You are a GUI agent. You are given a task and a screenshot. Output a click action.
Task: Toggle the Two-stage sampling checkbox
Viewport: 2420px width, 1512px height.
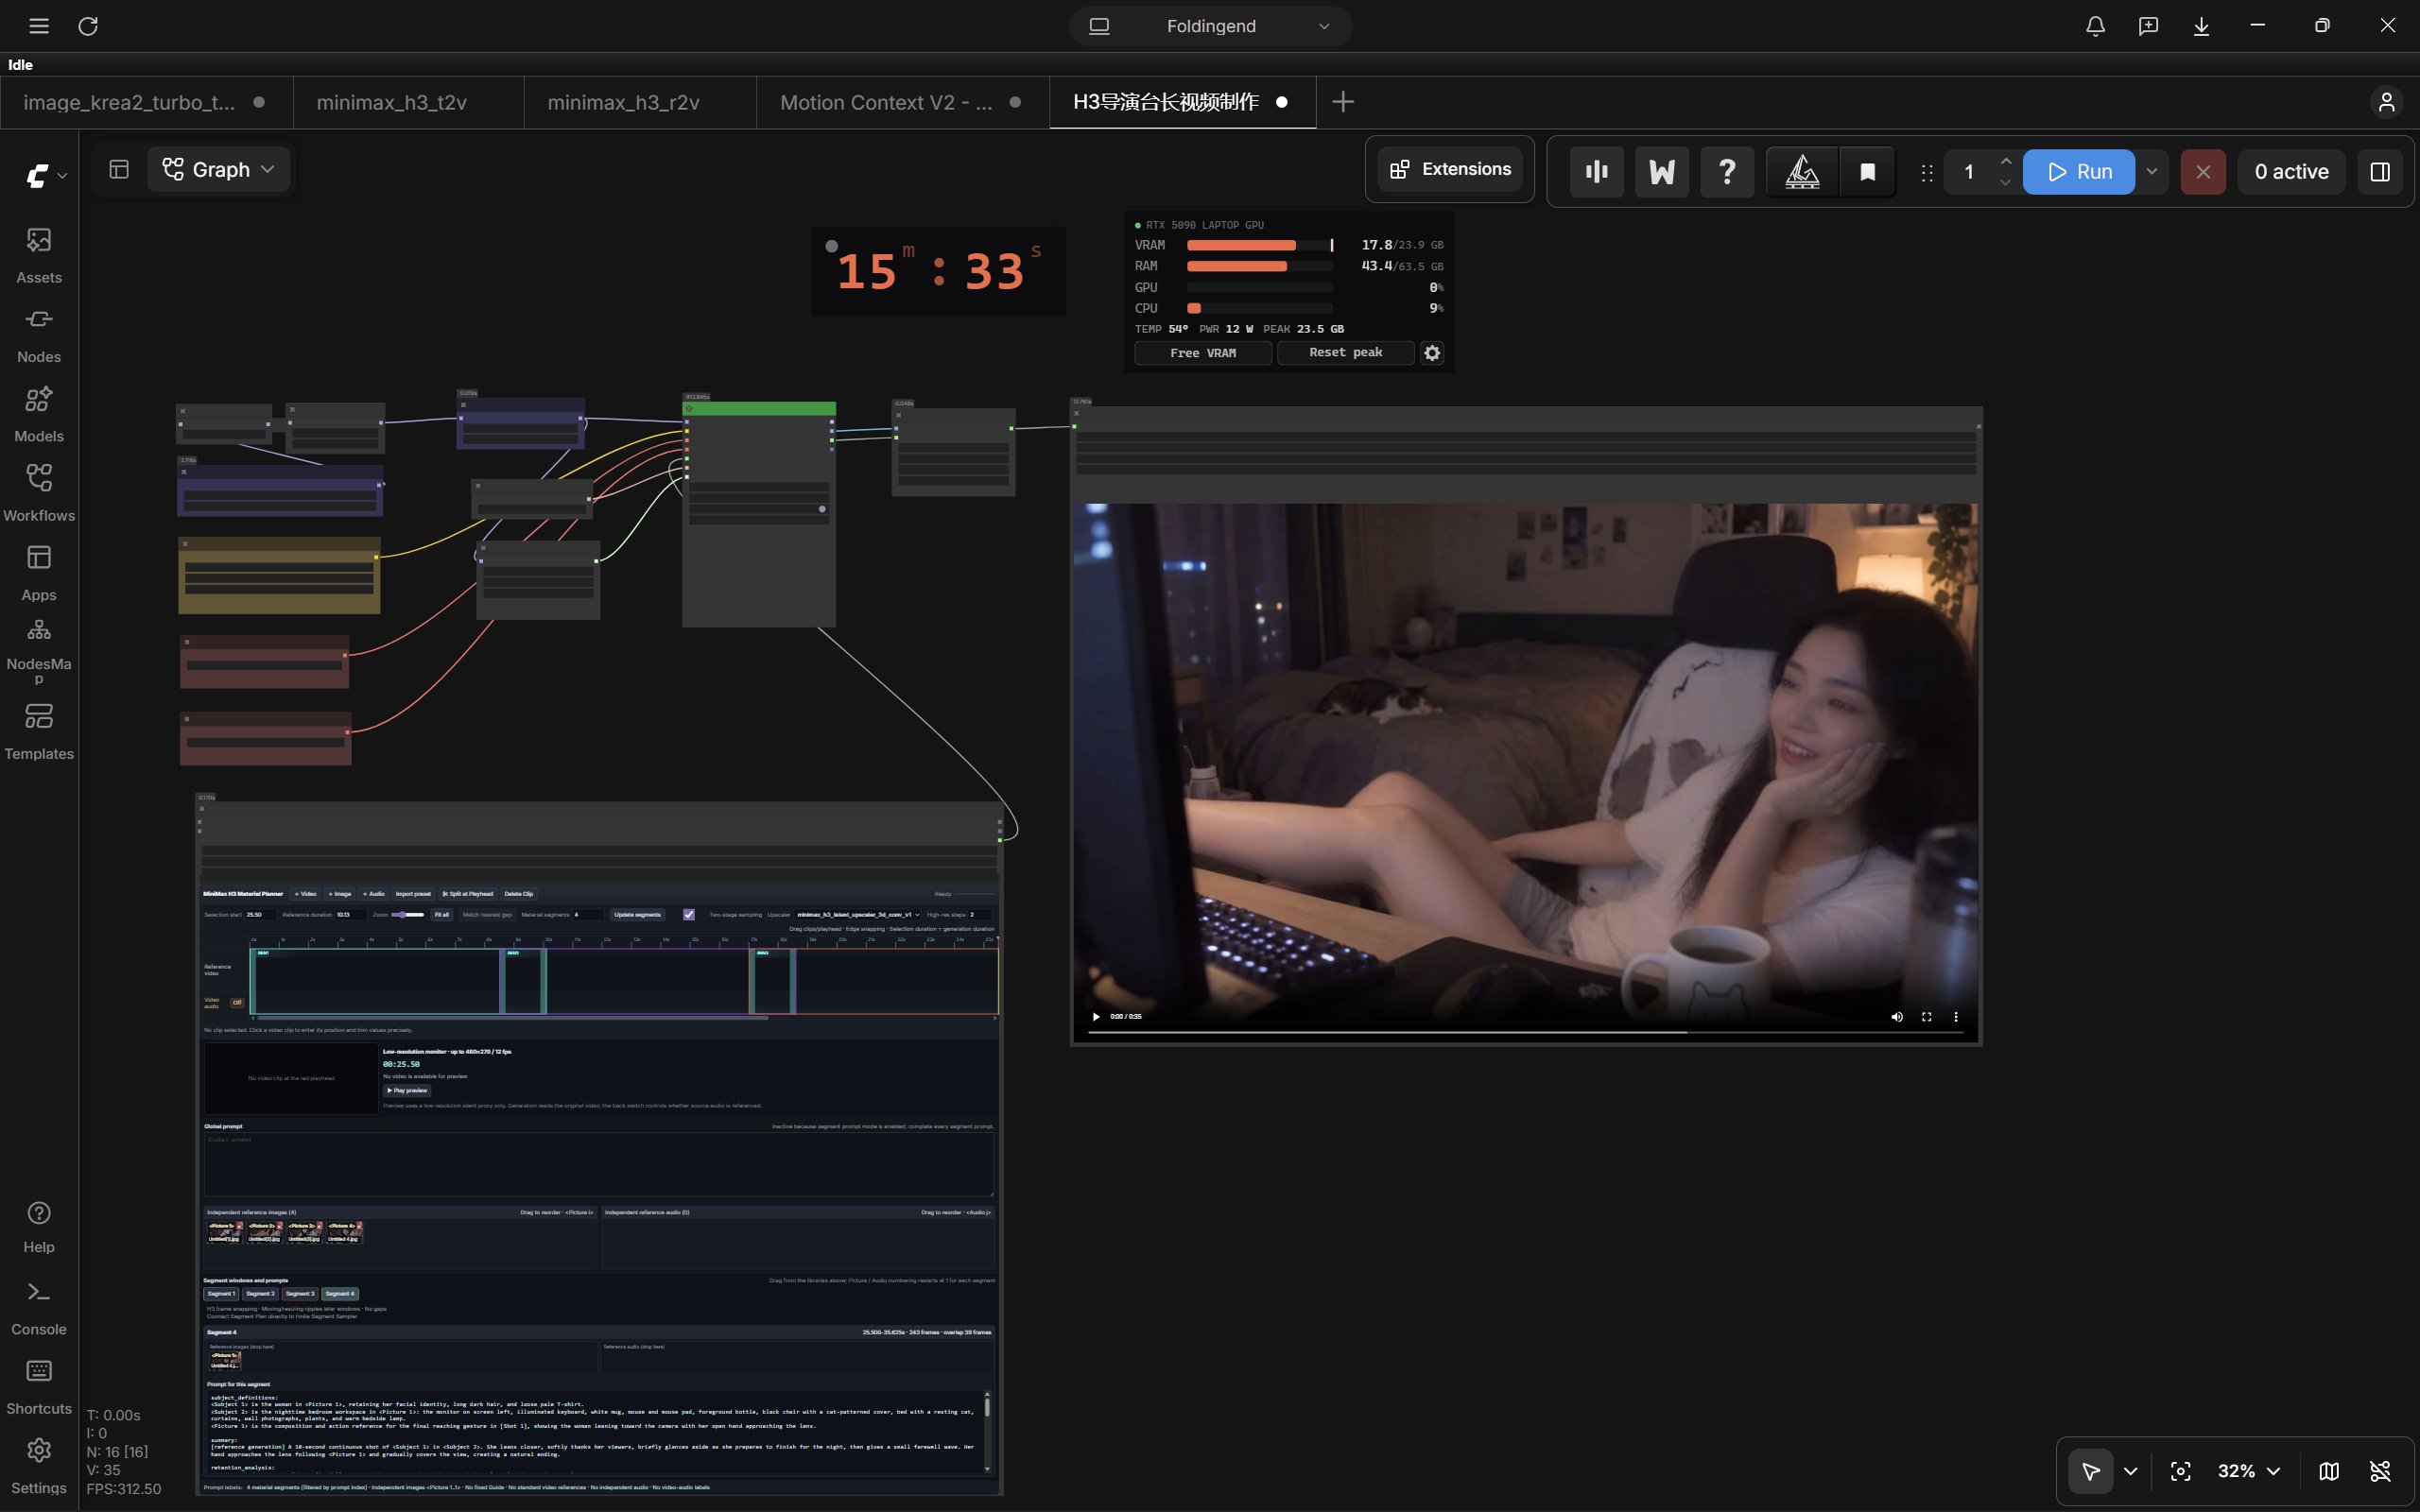tap(689, 914)
